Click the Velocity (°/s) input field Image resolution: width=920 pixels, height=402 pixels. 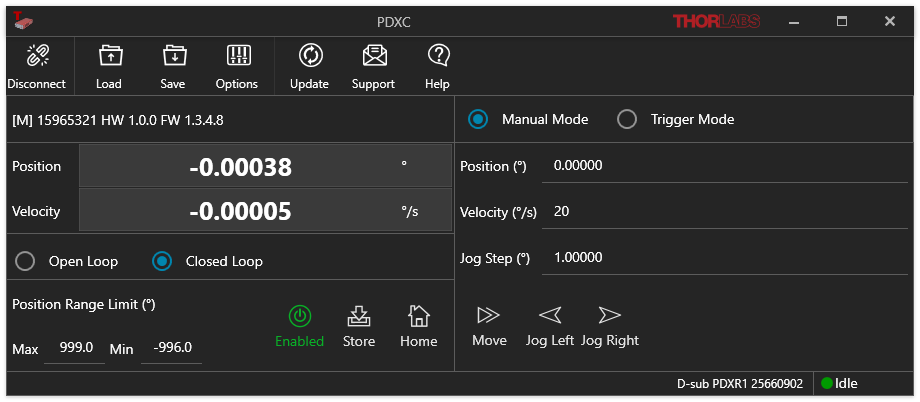pos(725,212)
